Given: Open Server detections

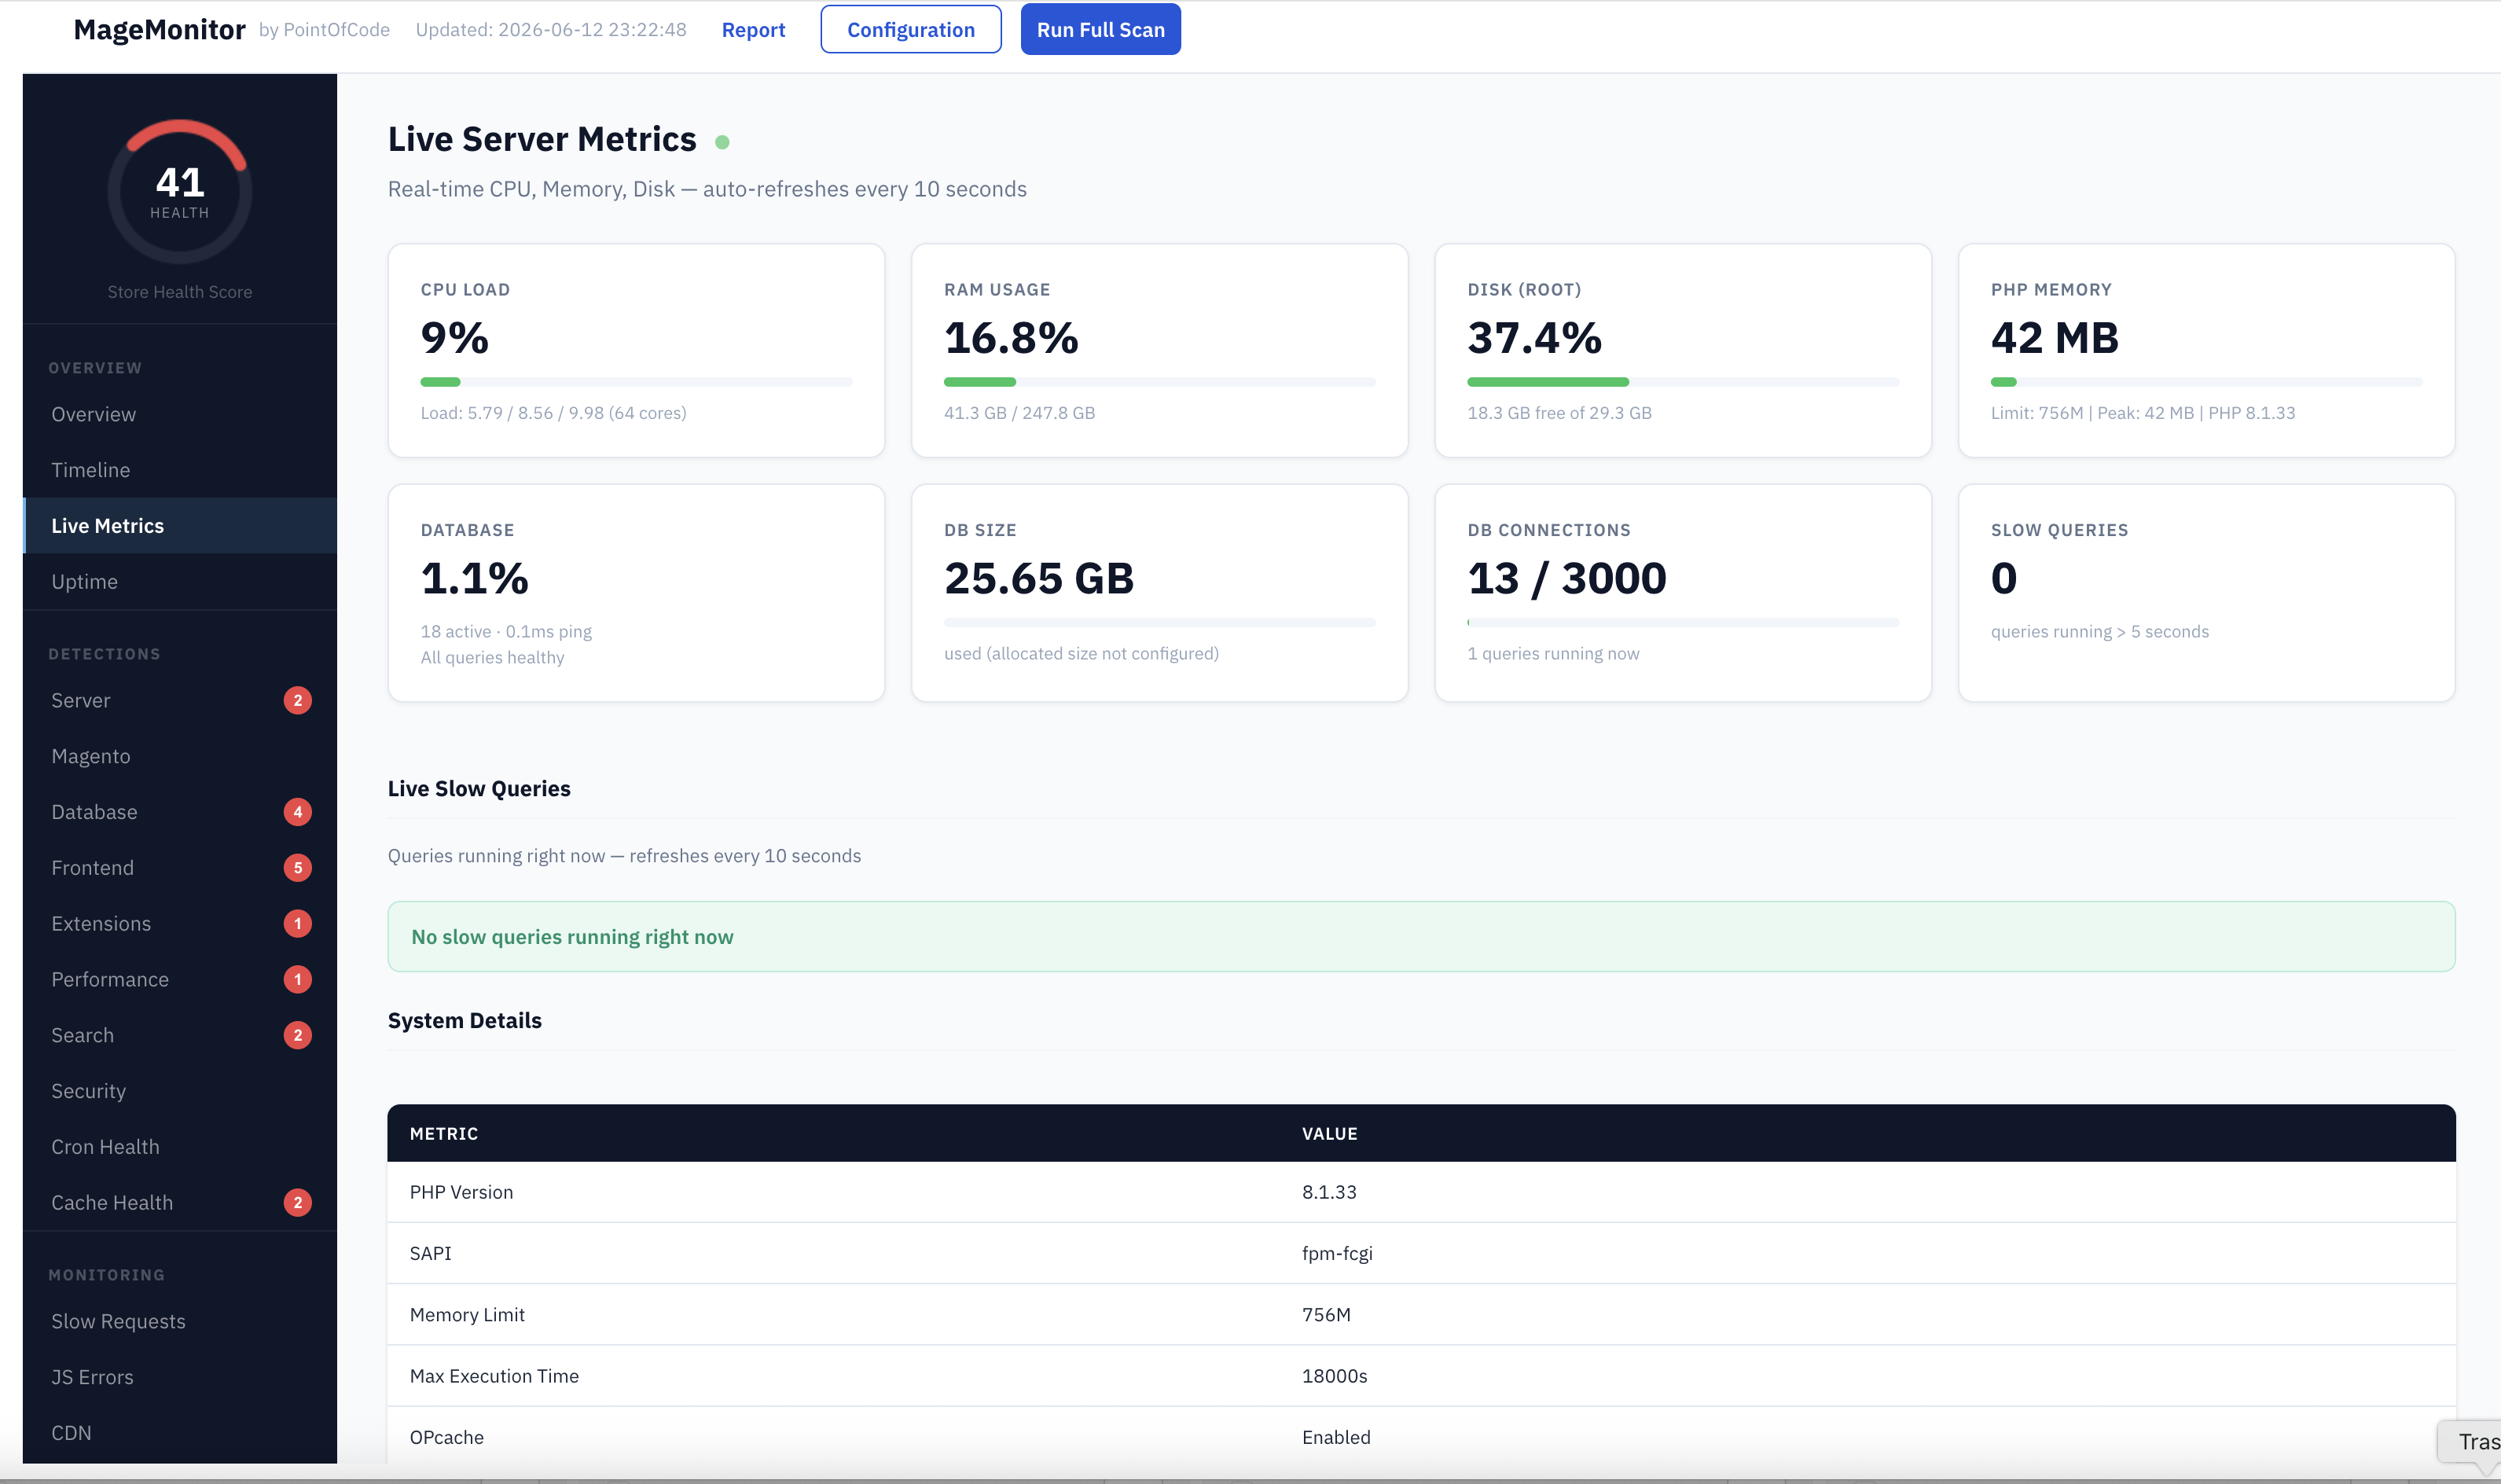Looking at the screenshot, I should pyautogui.click(x=180, y=700).
